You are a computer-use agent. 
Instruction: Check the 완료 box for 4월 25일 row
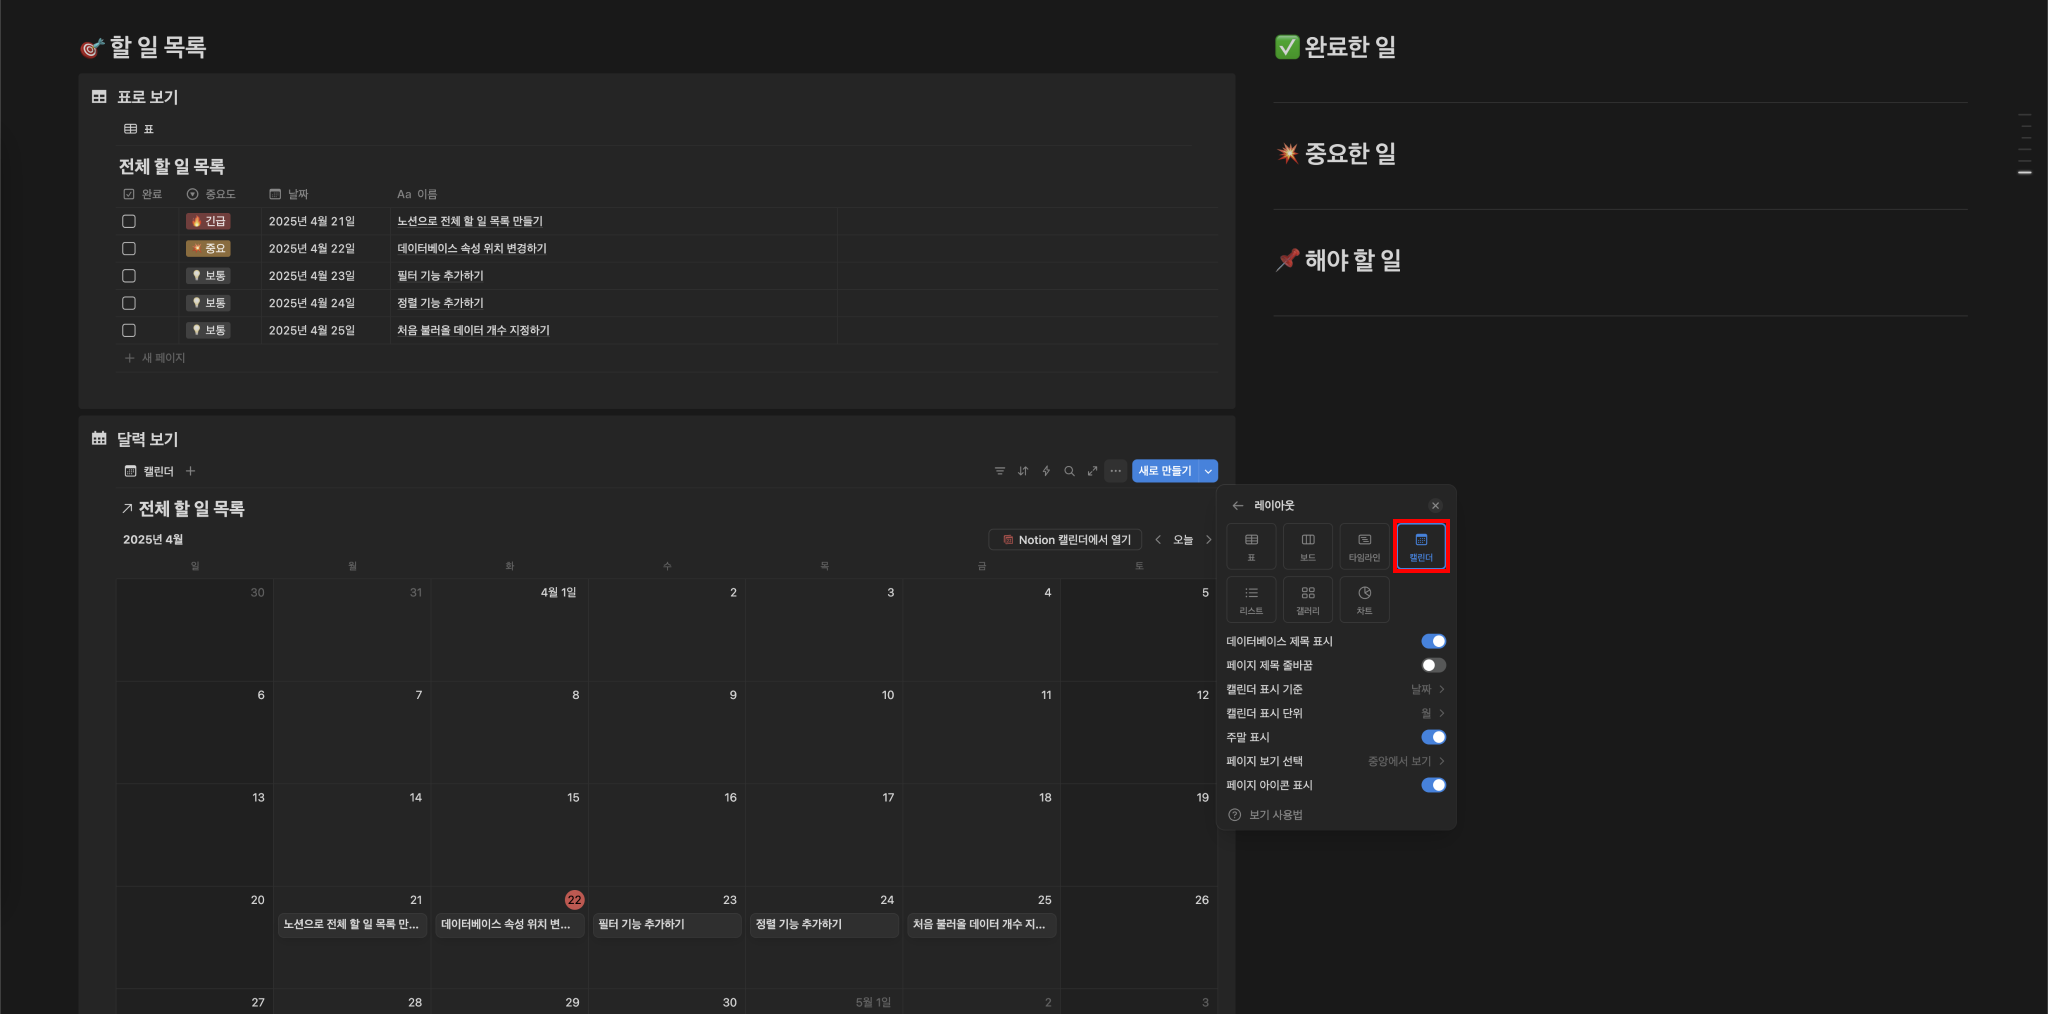[x=129, y=330]
